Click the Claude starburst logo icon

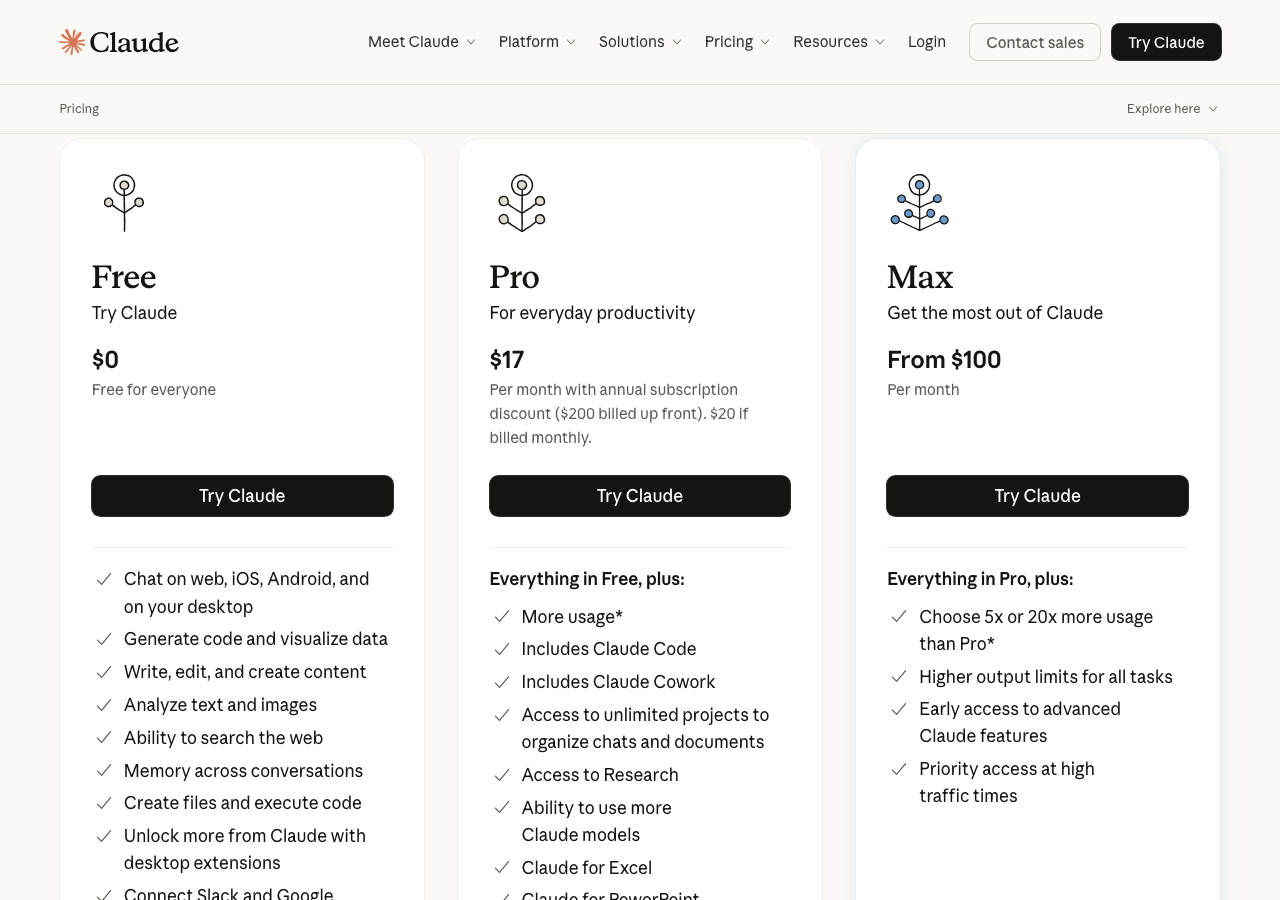[x=72, y=42]
